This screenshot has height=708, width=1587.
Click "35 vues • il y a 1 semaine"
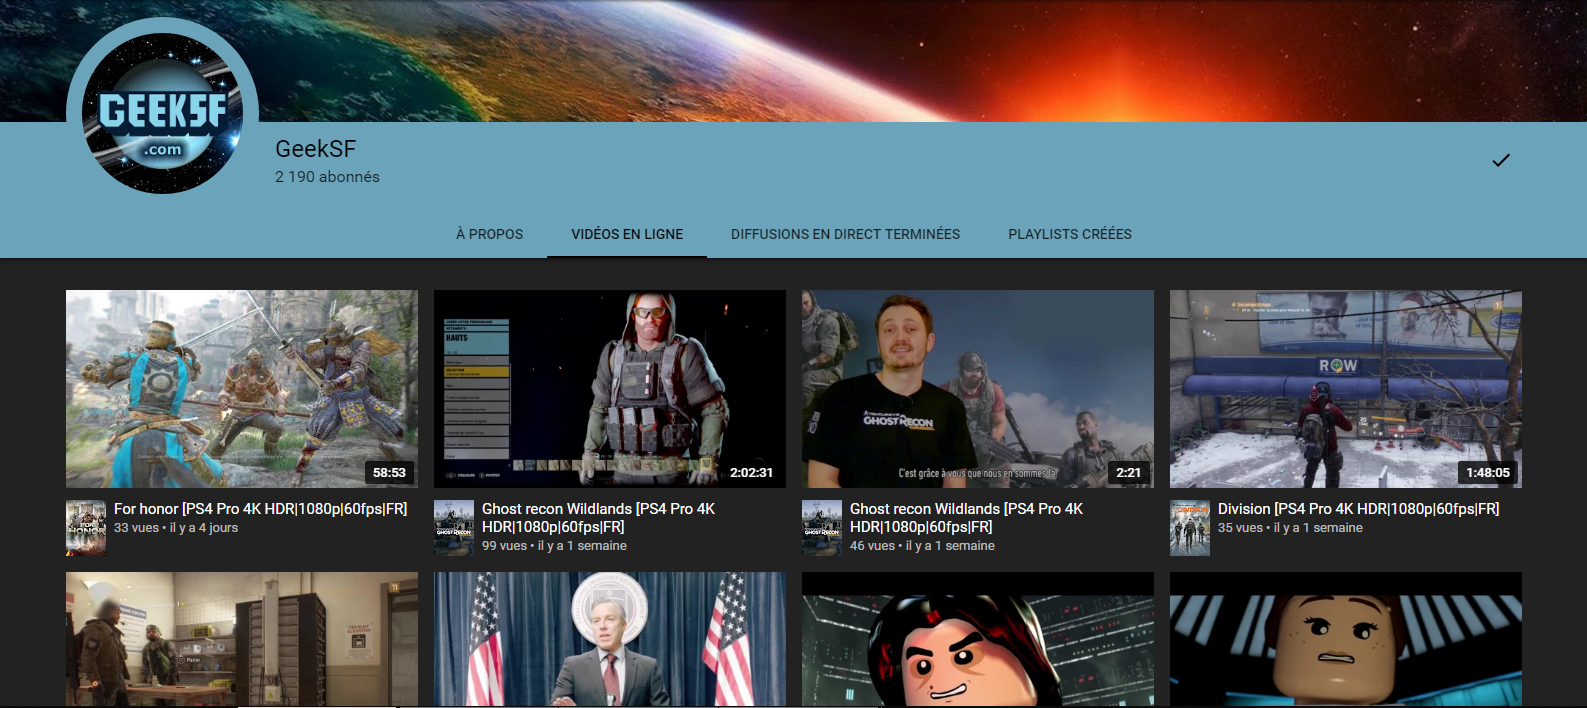[1290, 528]
